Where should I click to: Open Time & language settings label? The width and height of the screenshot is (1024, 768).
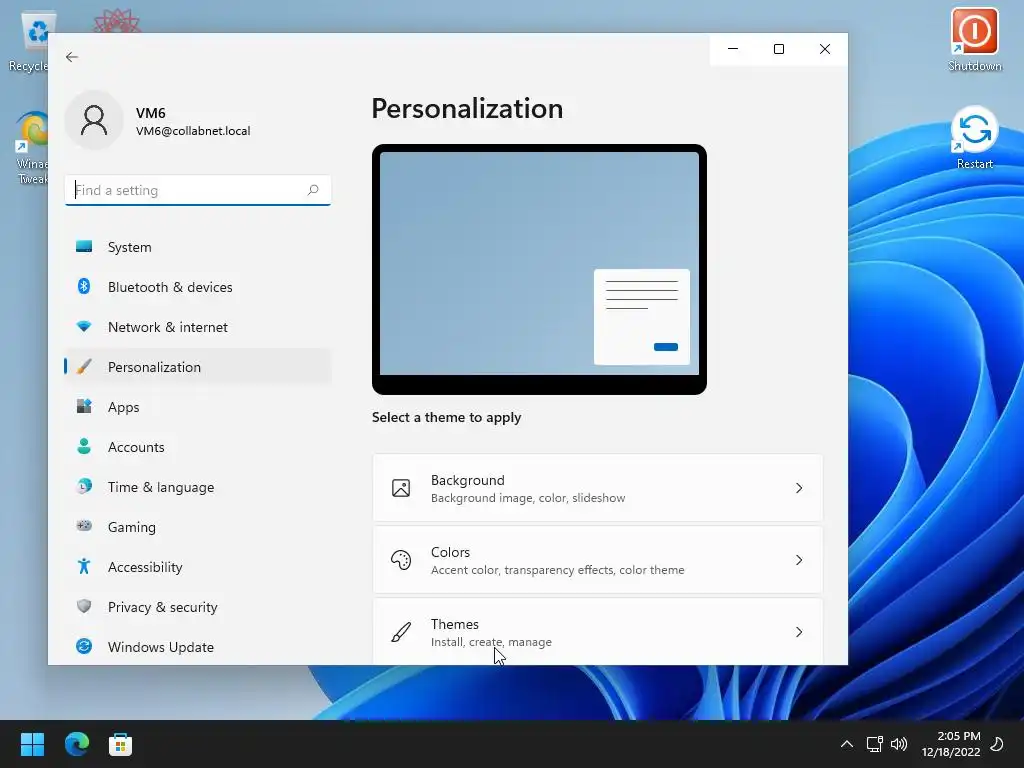click(x=161, y=487)
